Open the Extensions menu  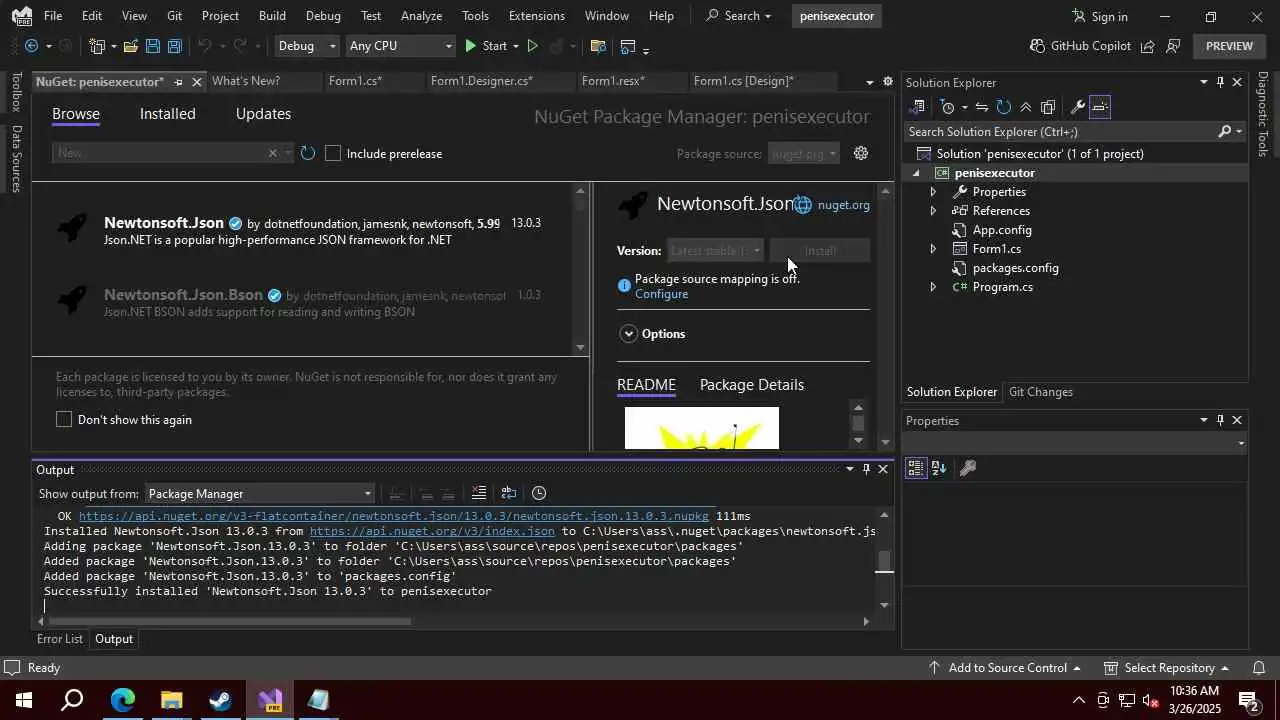tap(536, 16)
